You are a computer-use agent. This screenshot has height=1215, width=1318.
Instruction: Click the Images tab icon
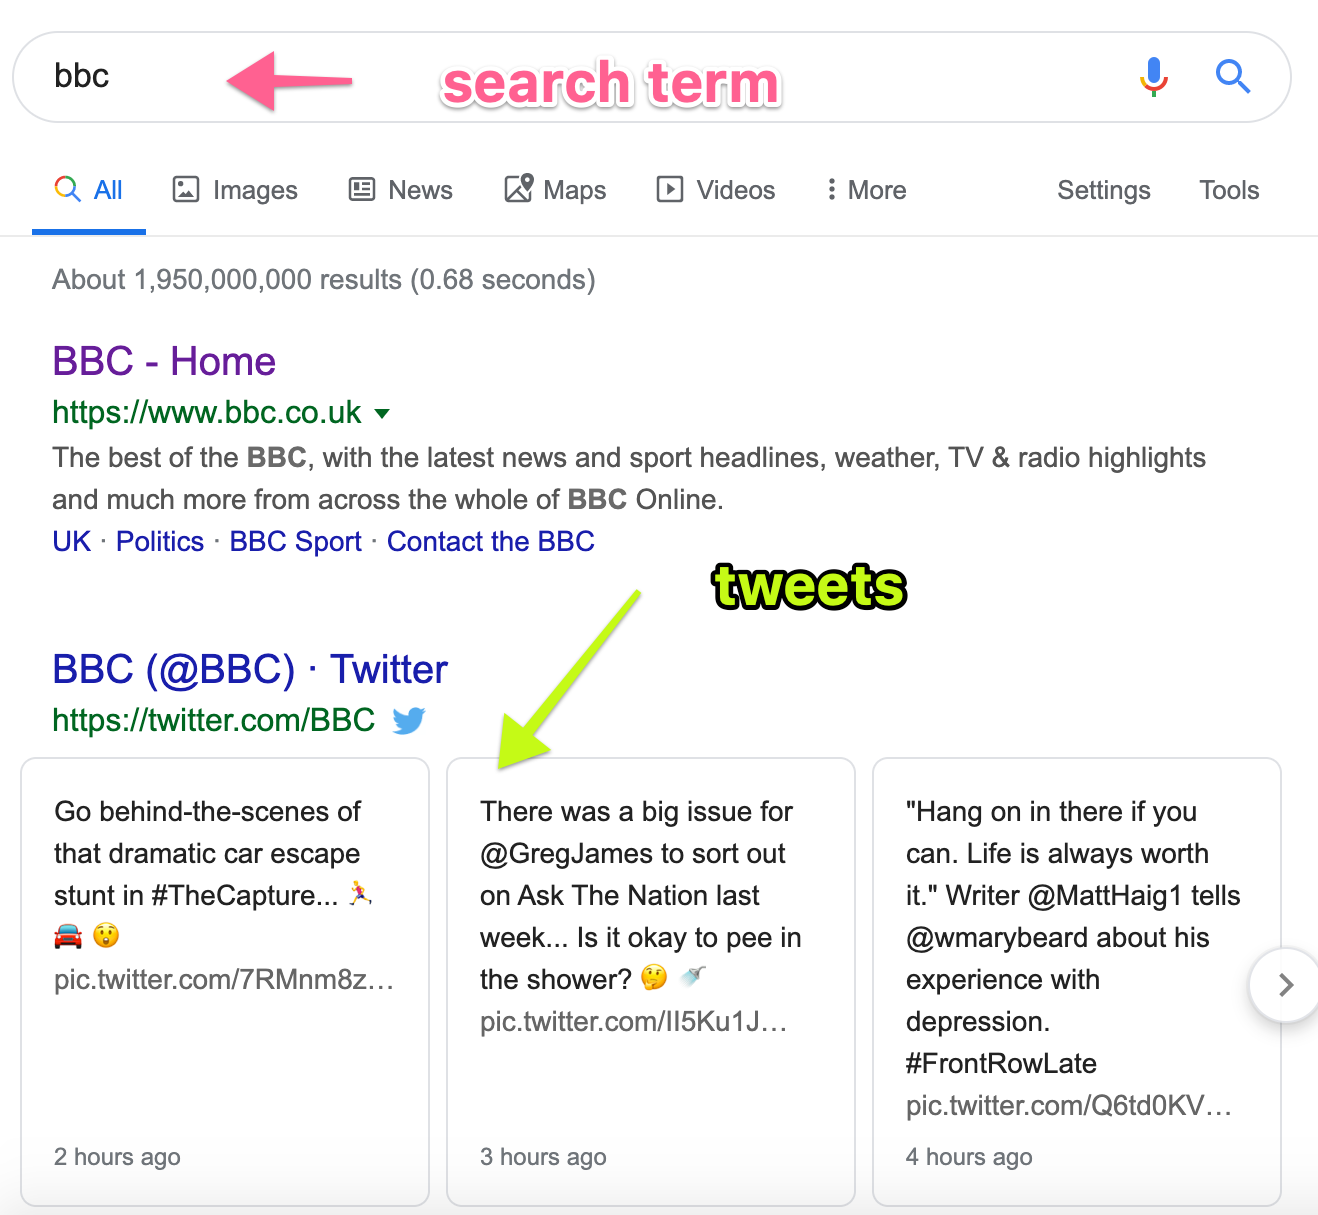186,189
